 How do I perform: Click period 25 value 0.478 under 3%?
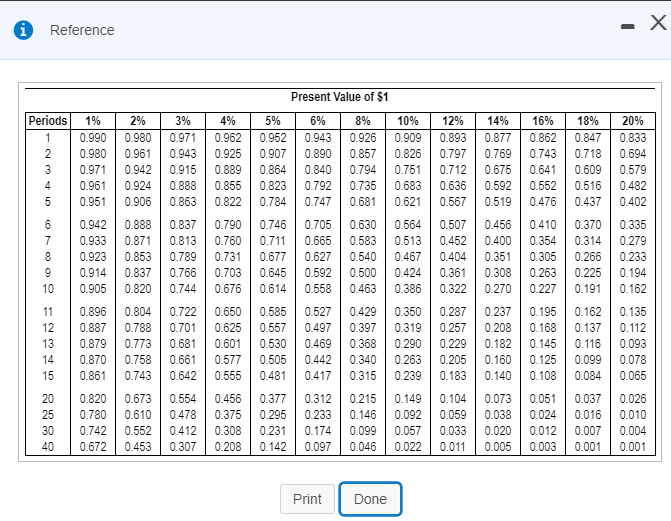183,415
